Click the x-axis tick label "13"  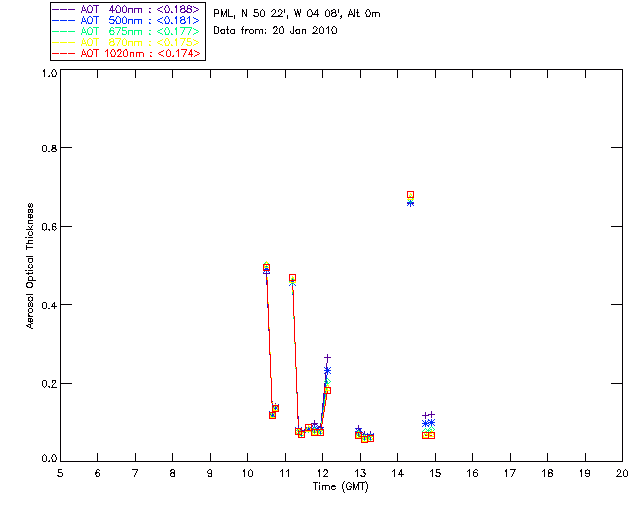point(360,473)
